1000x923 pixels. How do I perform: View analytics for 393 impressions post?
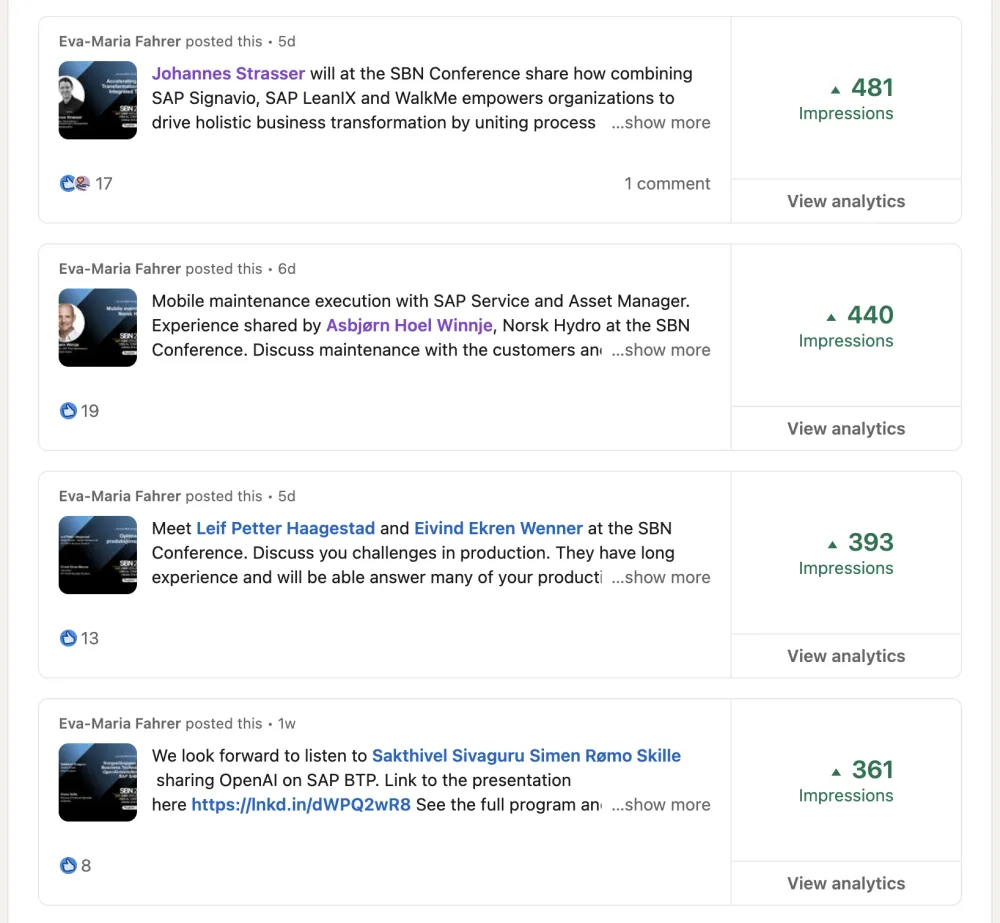(x=845, y=656)
